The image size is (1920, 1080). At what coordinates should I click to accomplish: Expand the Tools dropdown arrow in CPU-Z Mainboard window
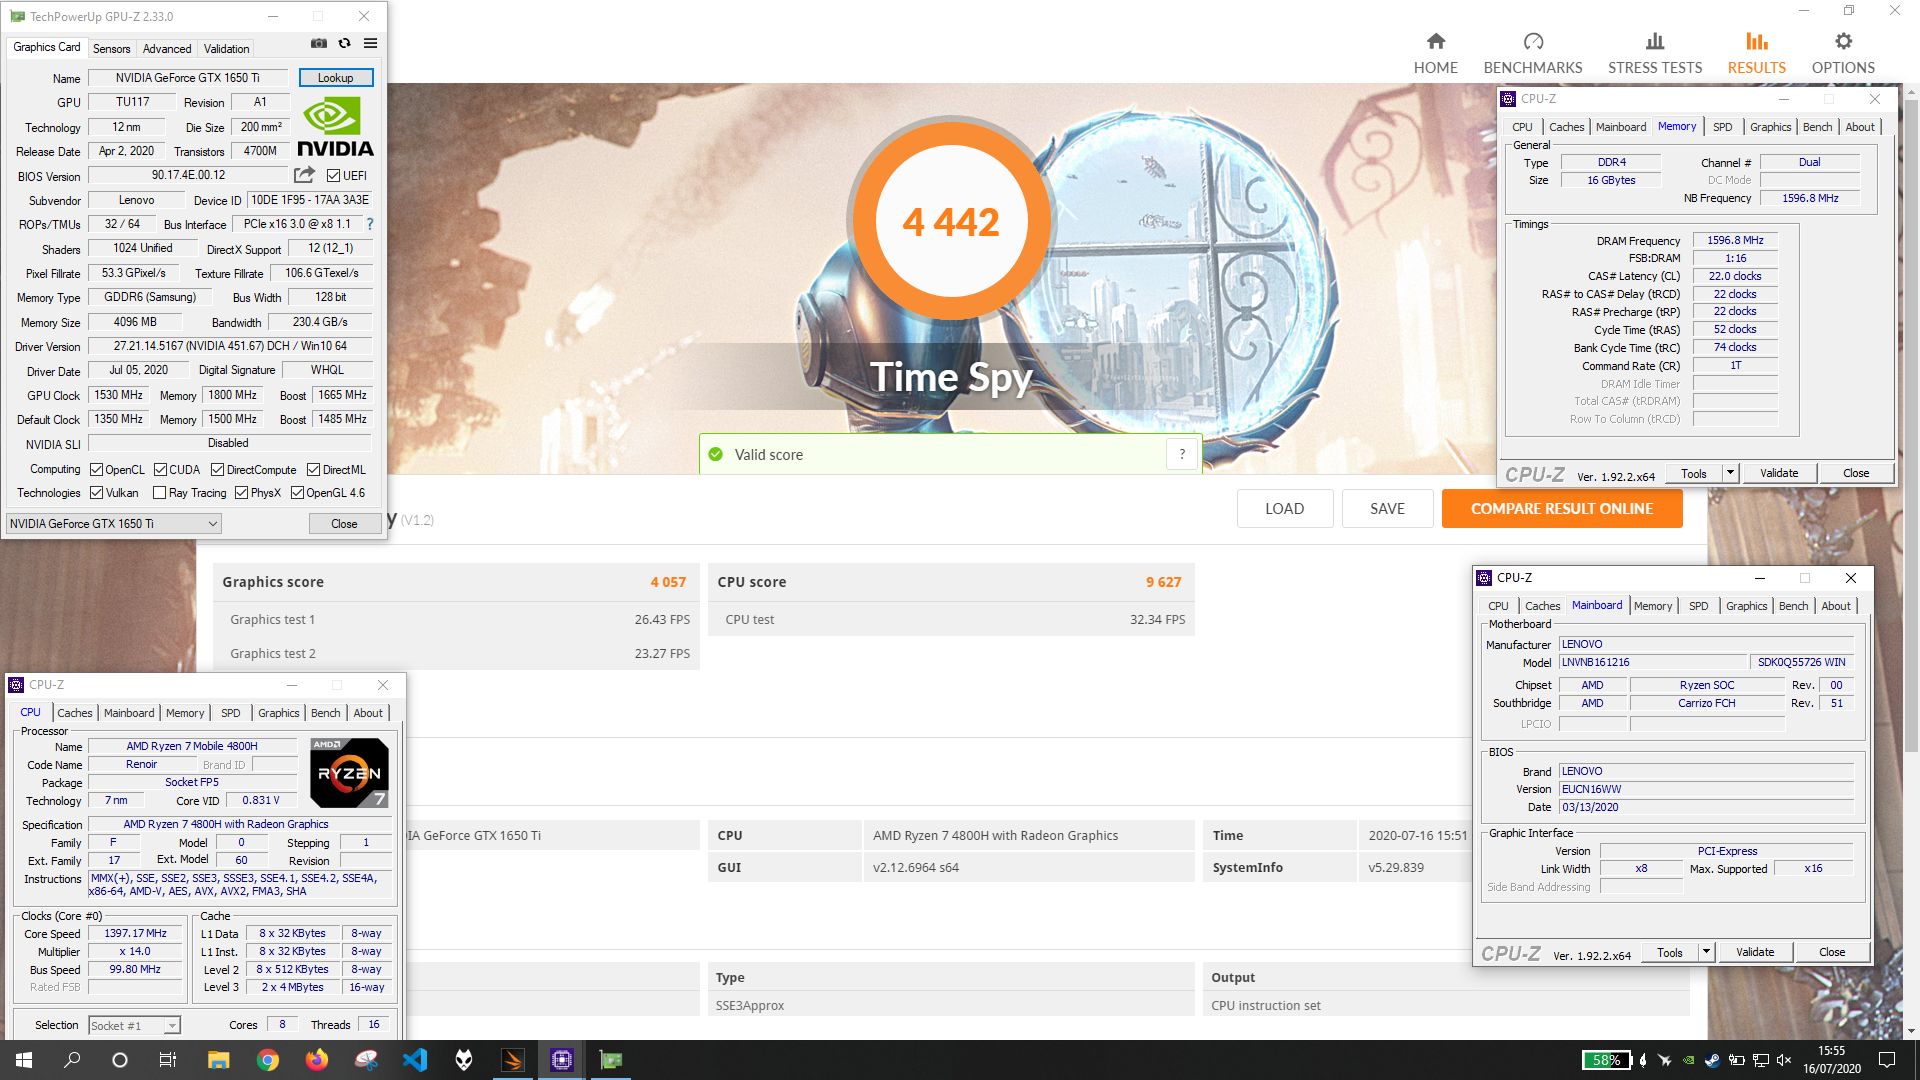tap(1706, 952)
